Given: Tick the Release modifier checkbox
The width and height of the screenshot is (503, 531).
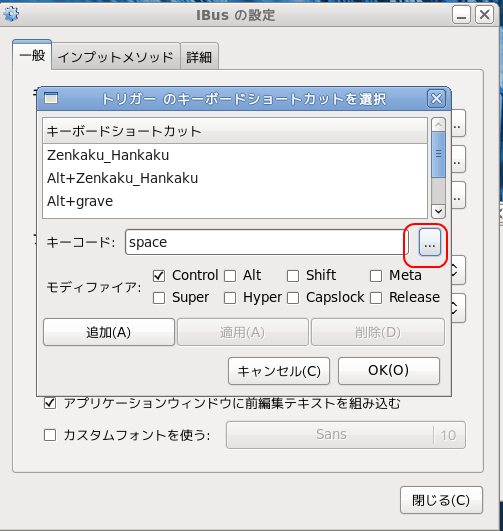Looking at the screenshot, I should [376, 298].
